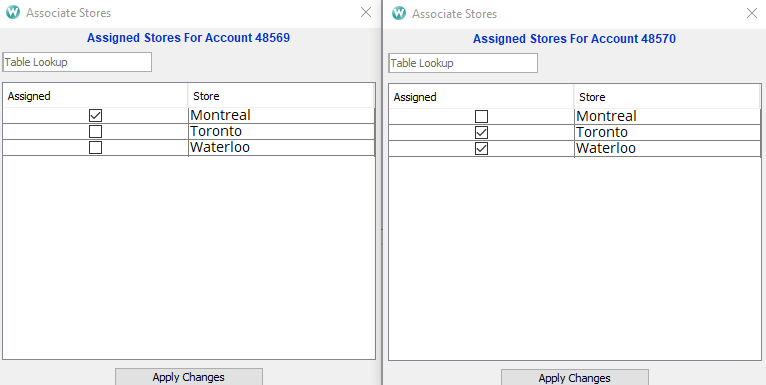Uncheck Toronto for Account 48570
Viewport: 766px width, 385px height.
pos(481,133)
